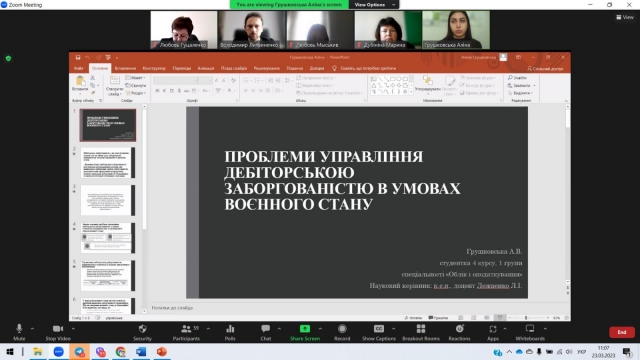Screen dimensions: 640x360
Task: Open the Reactions menu
Action: (459, 332)
